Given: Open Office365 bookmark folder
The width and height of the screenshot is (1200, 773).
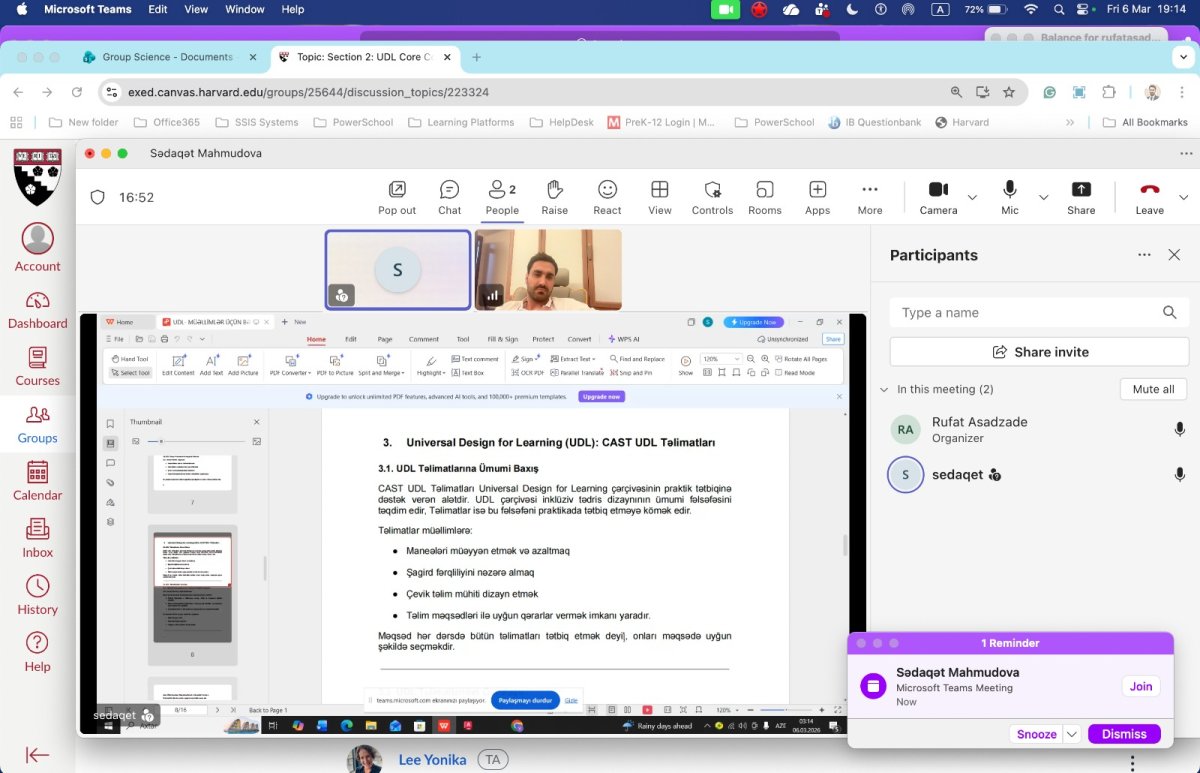Looking at the screenshot, I should [165, 122].
